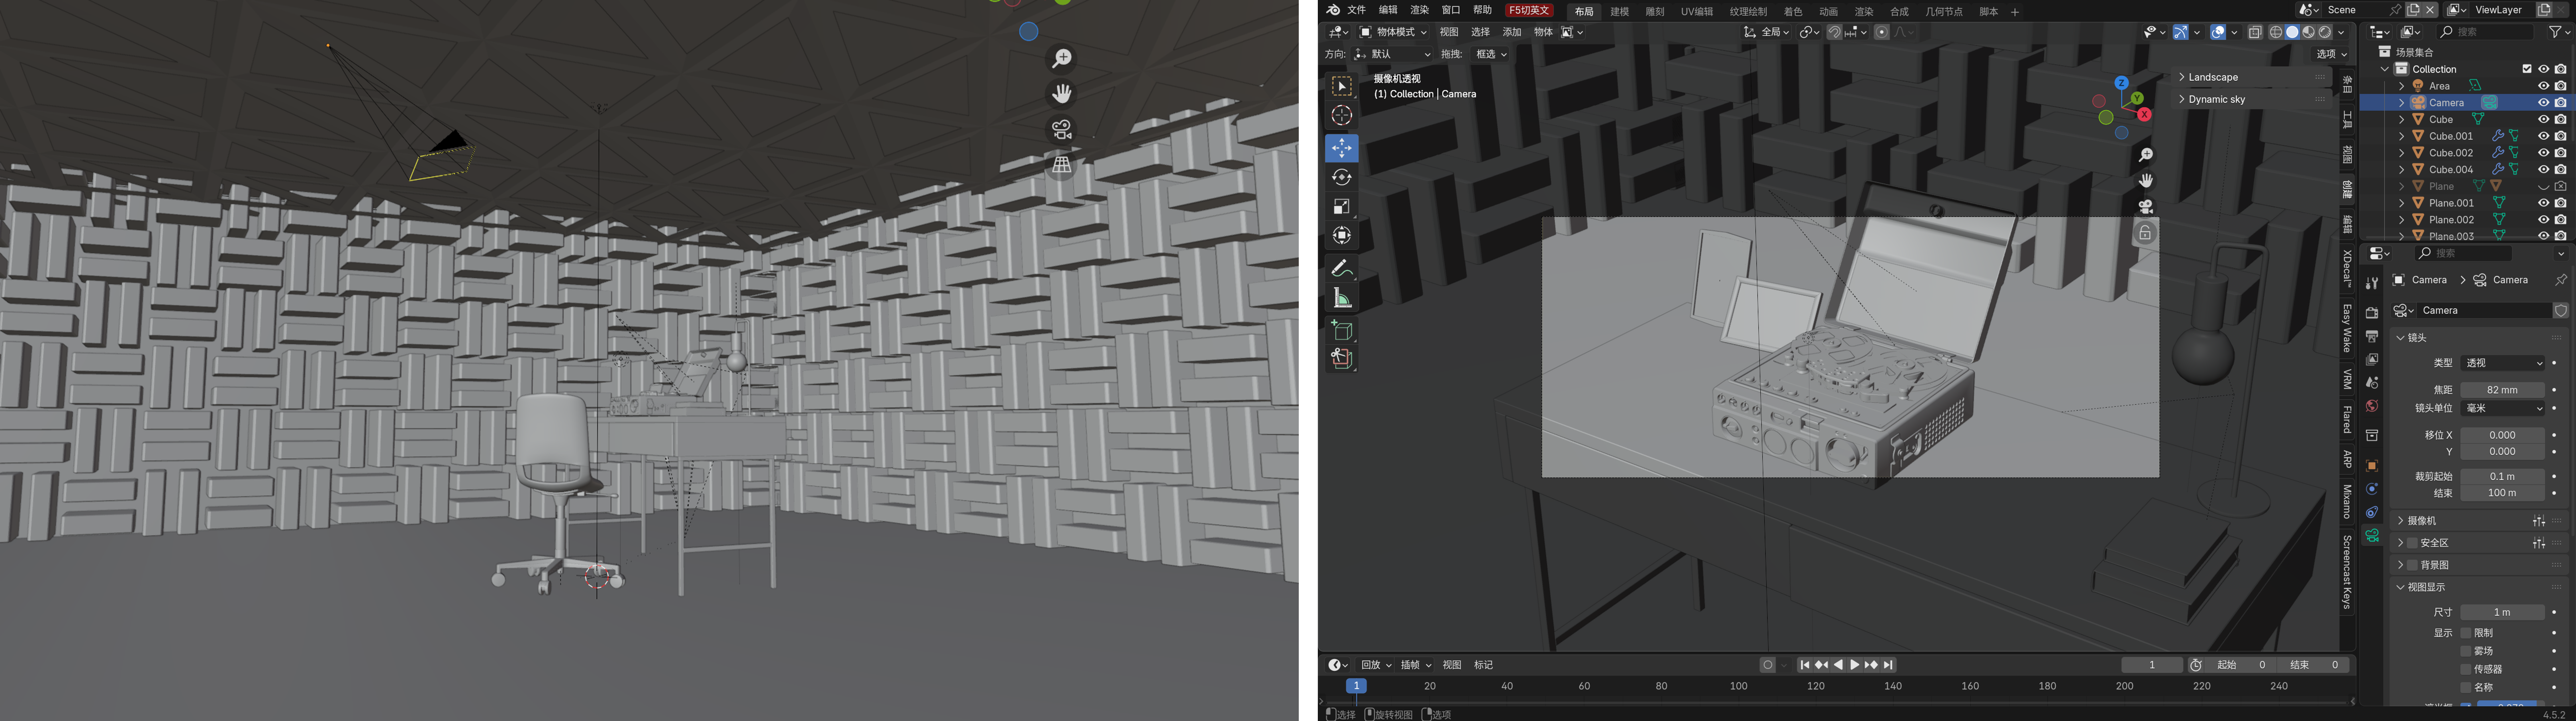Toggle proportional editing button
Viewport: 2576px width, 721px height.
[1881, 32]
